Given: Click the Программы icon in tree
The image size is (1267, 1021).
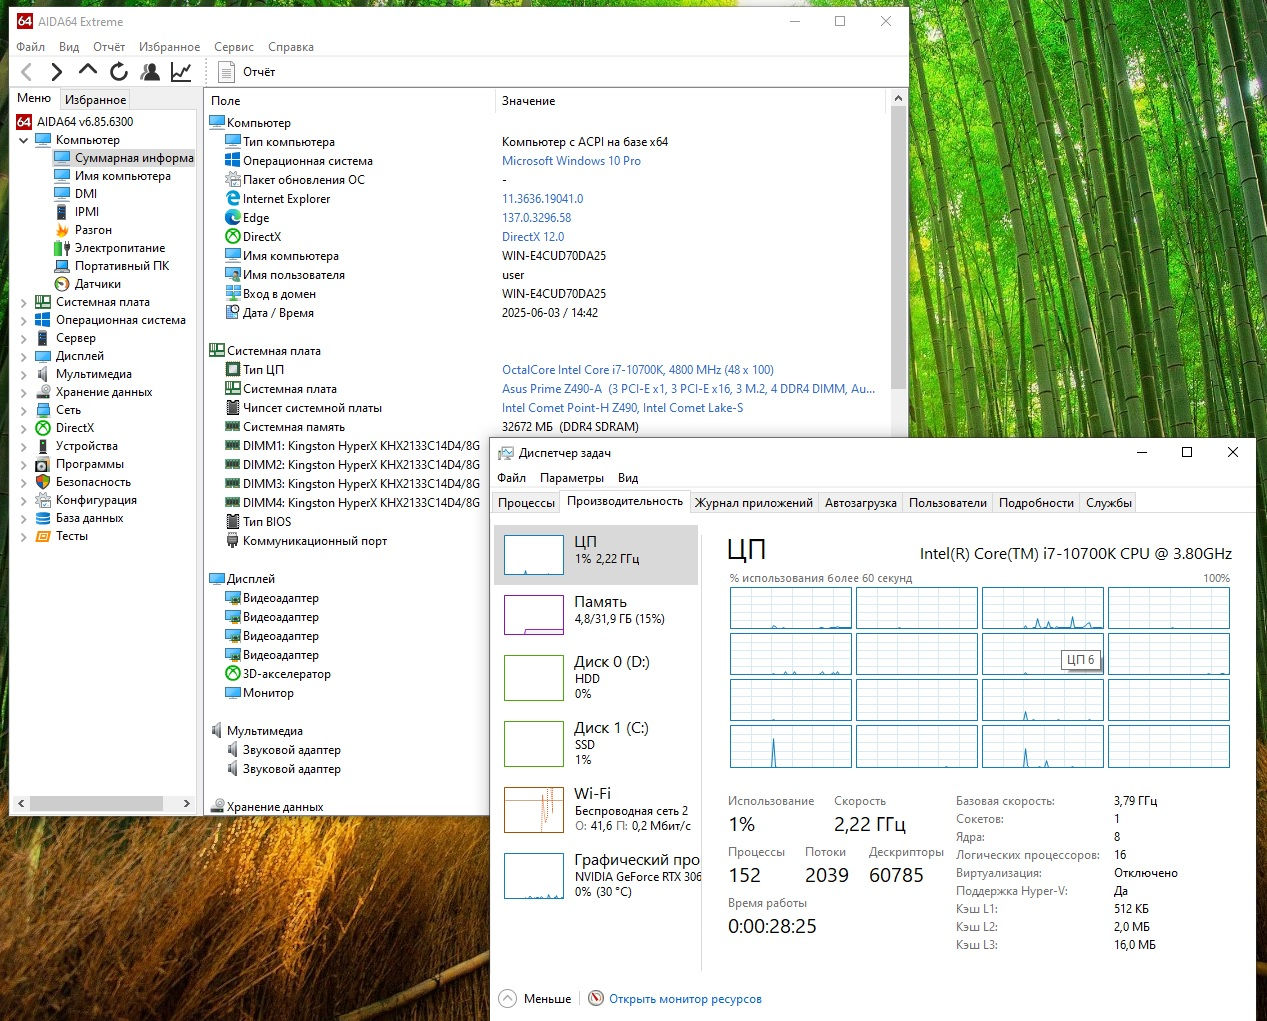Looking at the screenshot, I should [x=43, y=464].
